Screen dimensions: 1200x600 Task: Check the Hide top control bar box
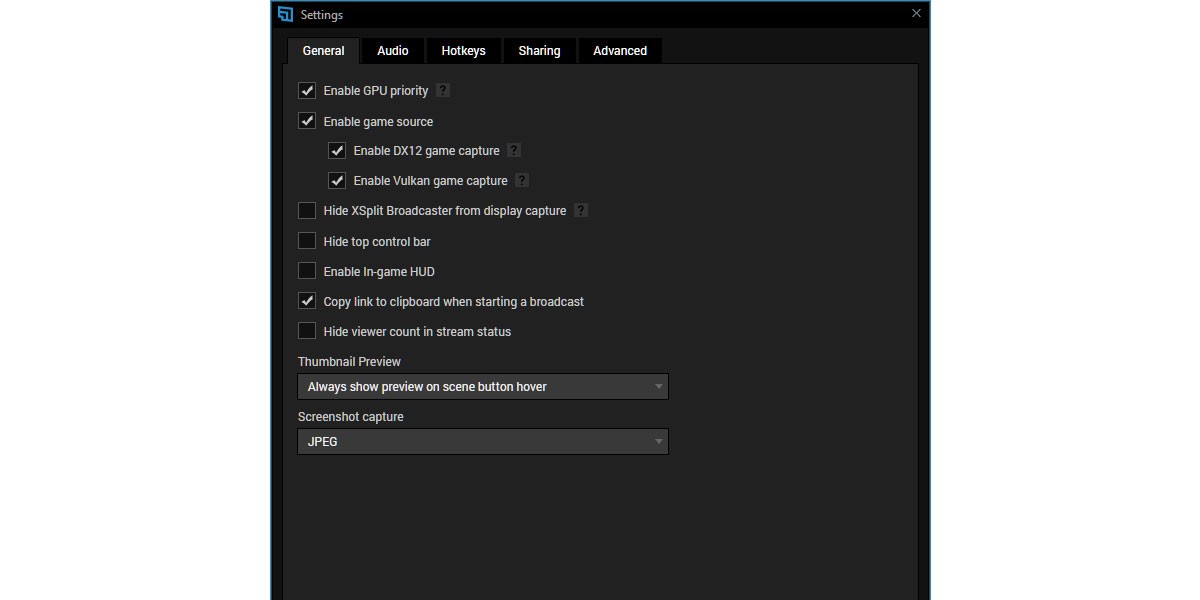point(307,241)
